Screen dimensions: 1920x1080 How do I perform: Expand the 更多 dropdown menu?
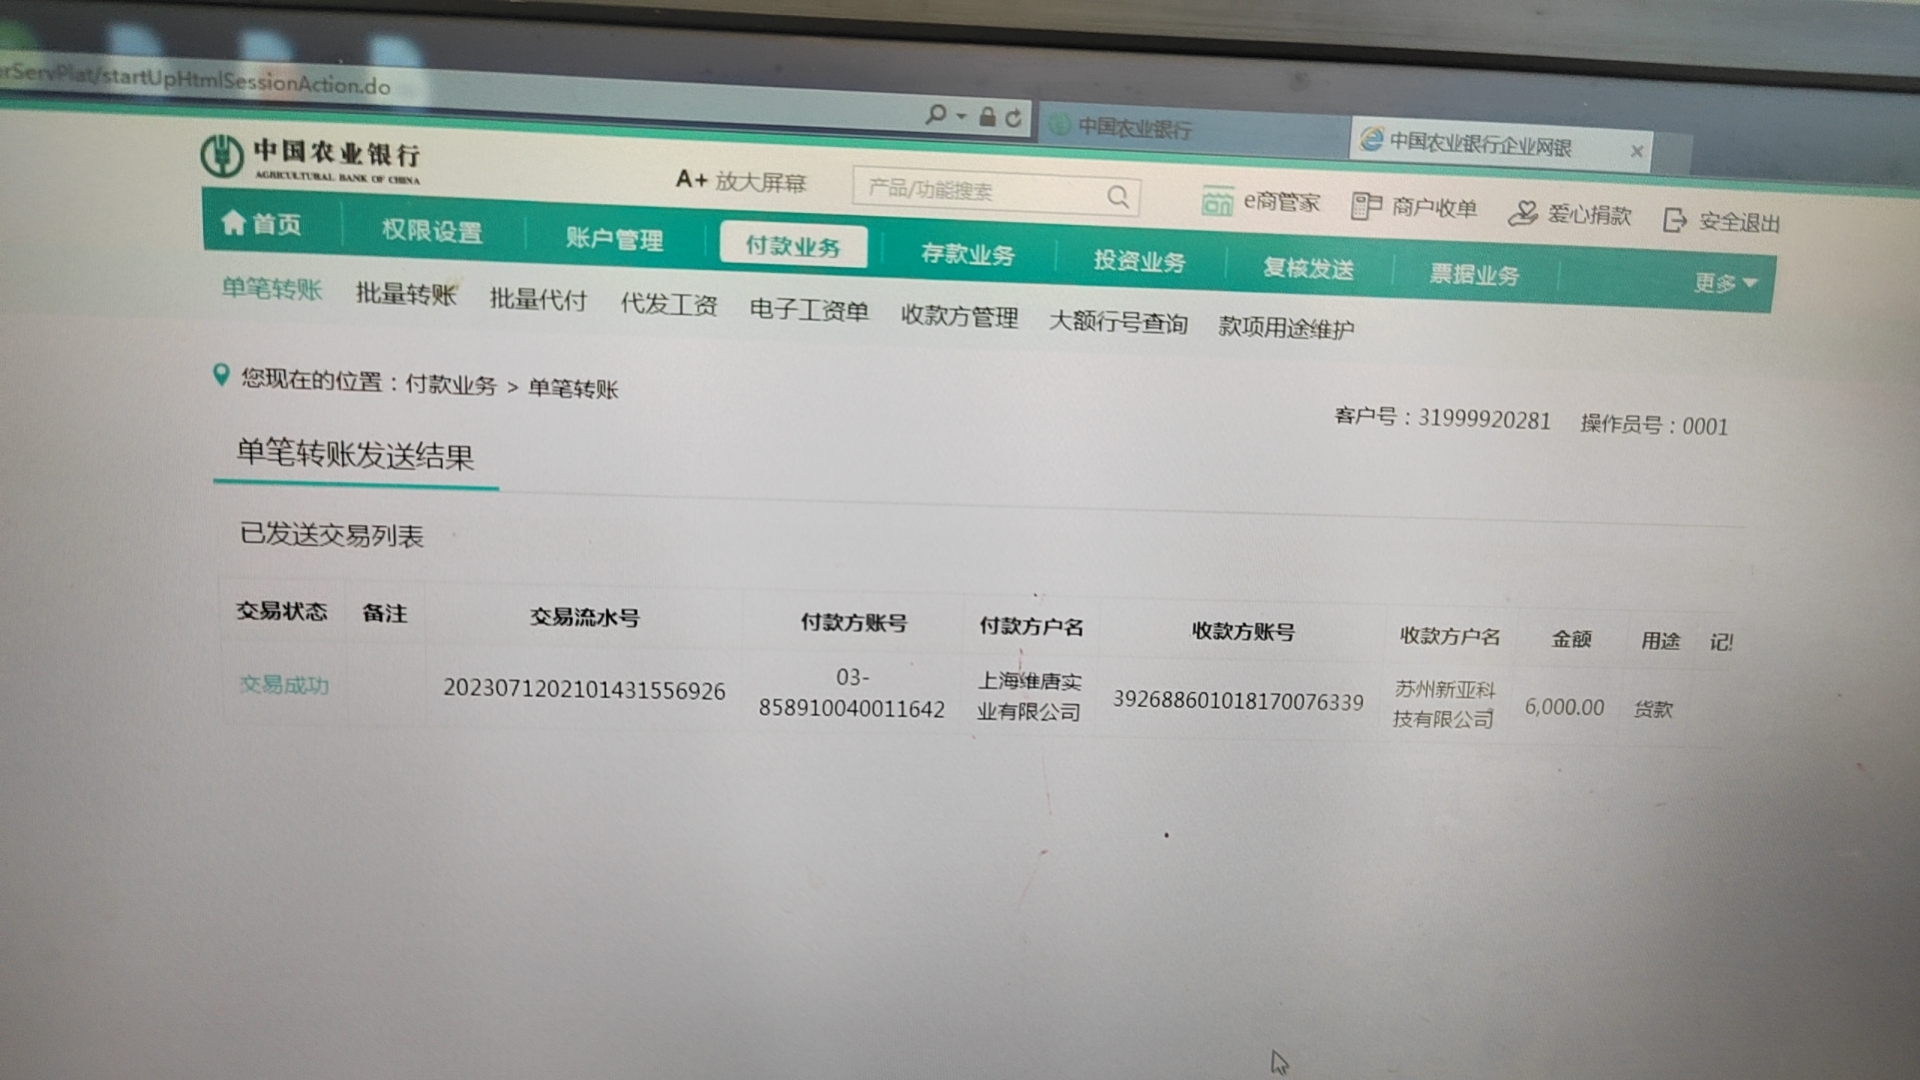pyautogui.click(x=1726, y=283)
